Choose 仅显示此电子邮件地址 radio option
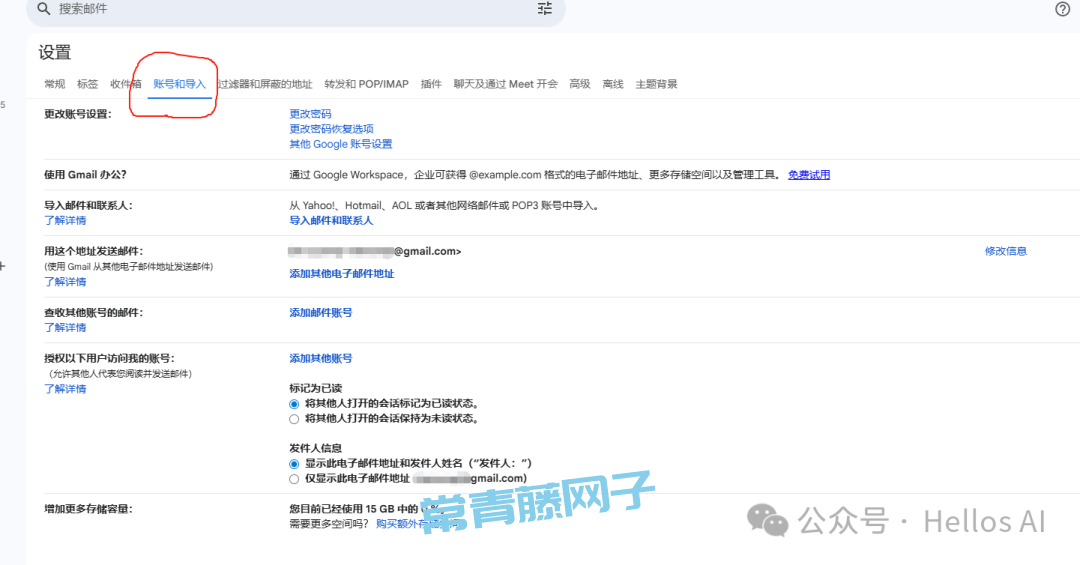Viewport: 1080px width, 565px height. point(294,479)
